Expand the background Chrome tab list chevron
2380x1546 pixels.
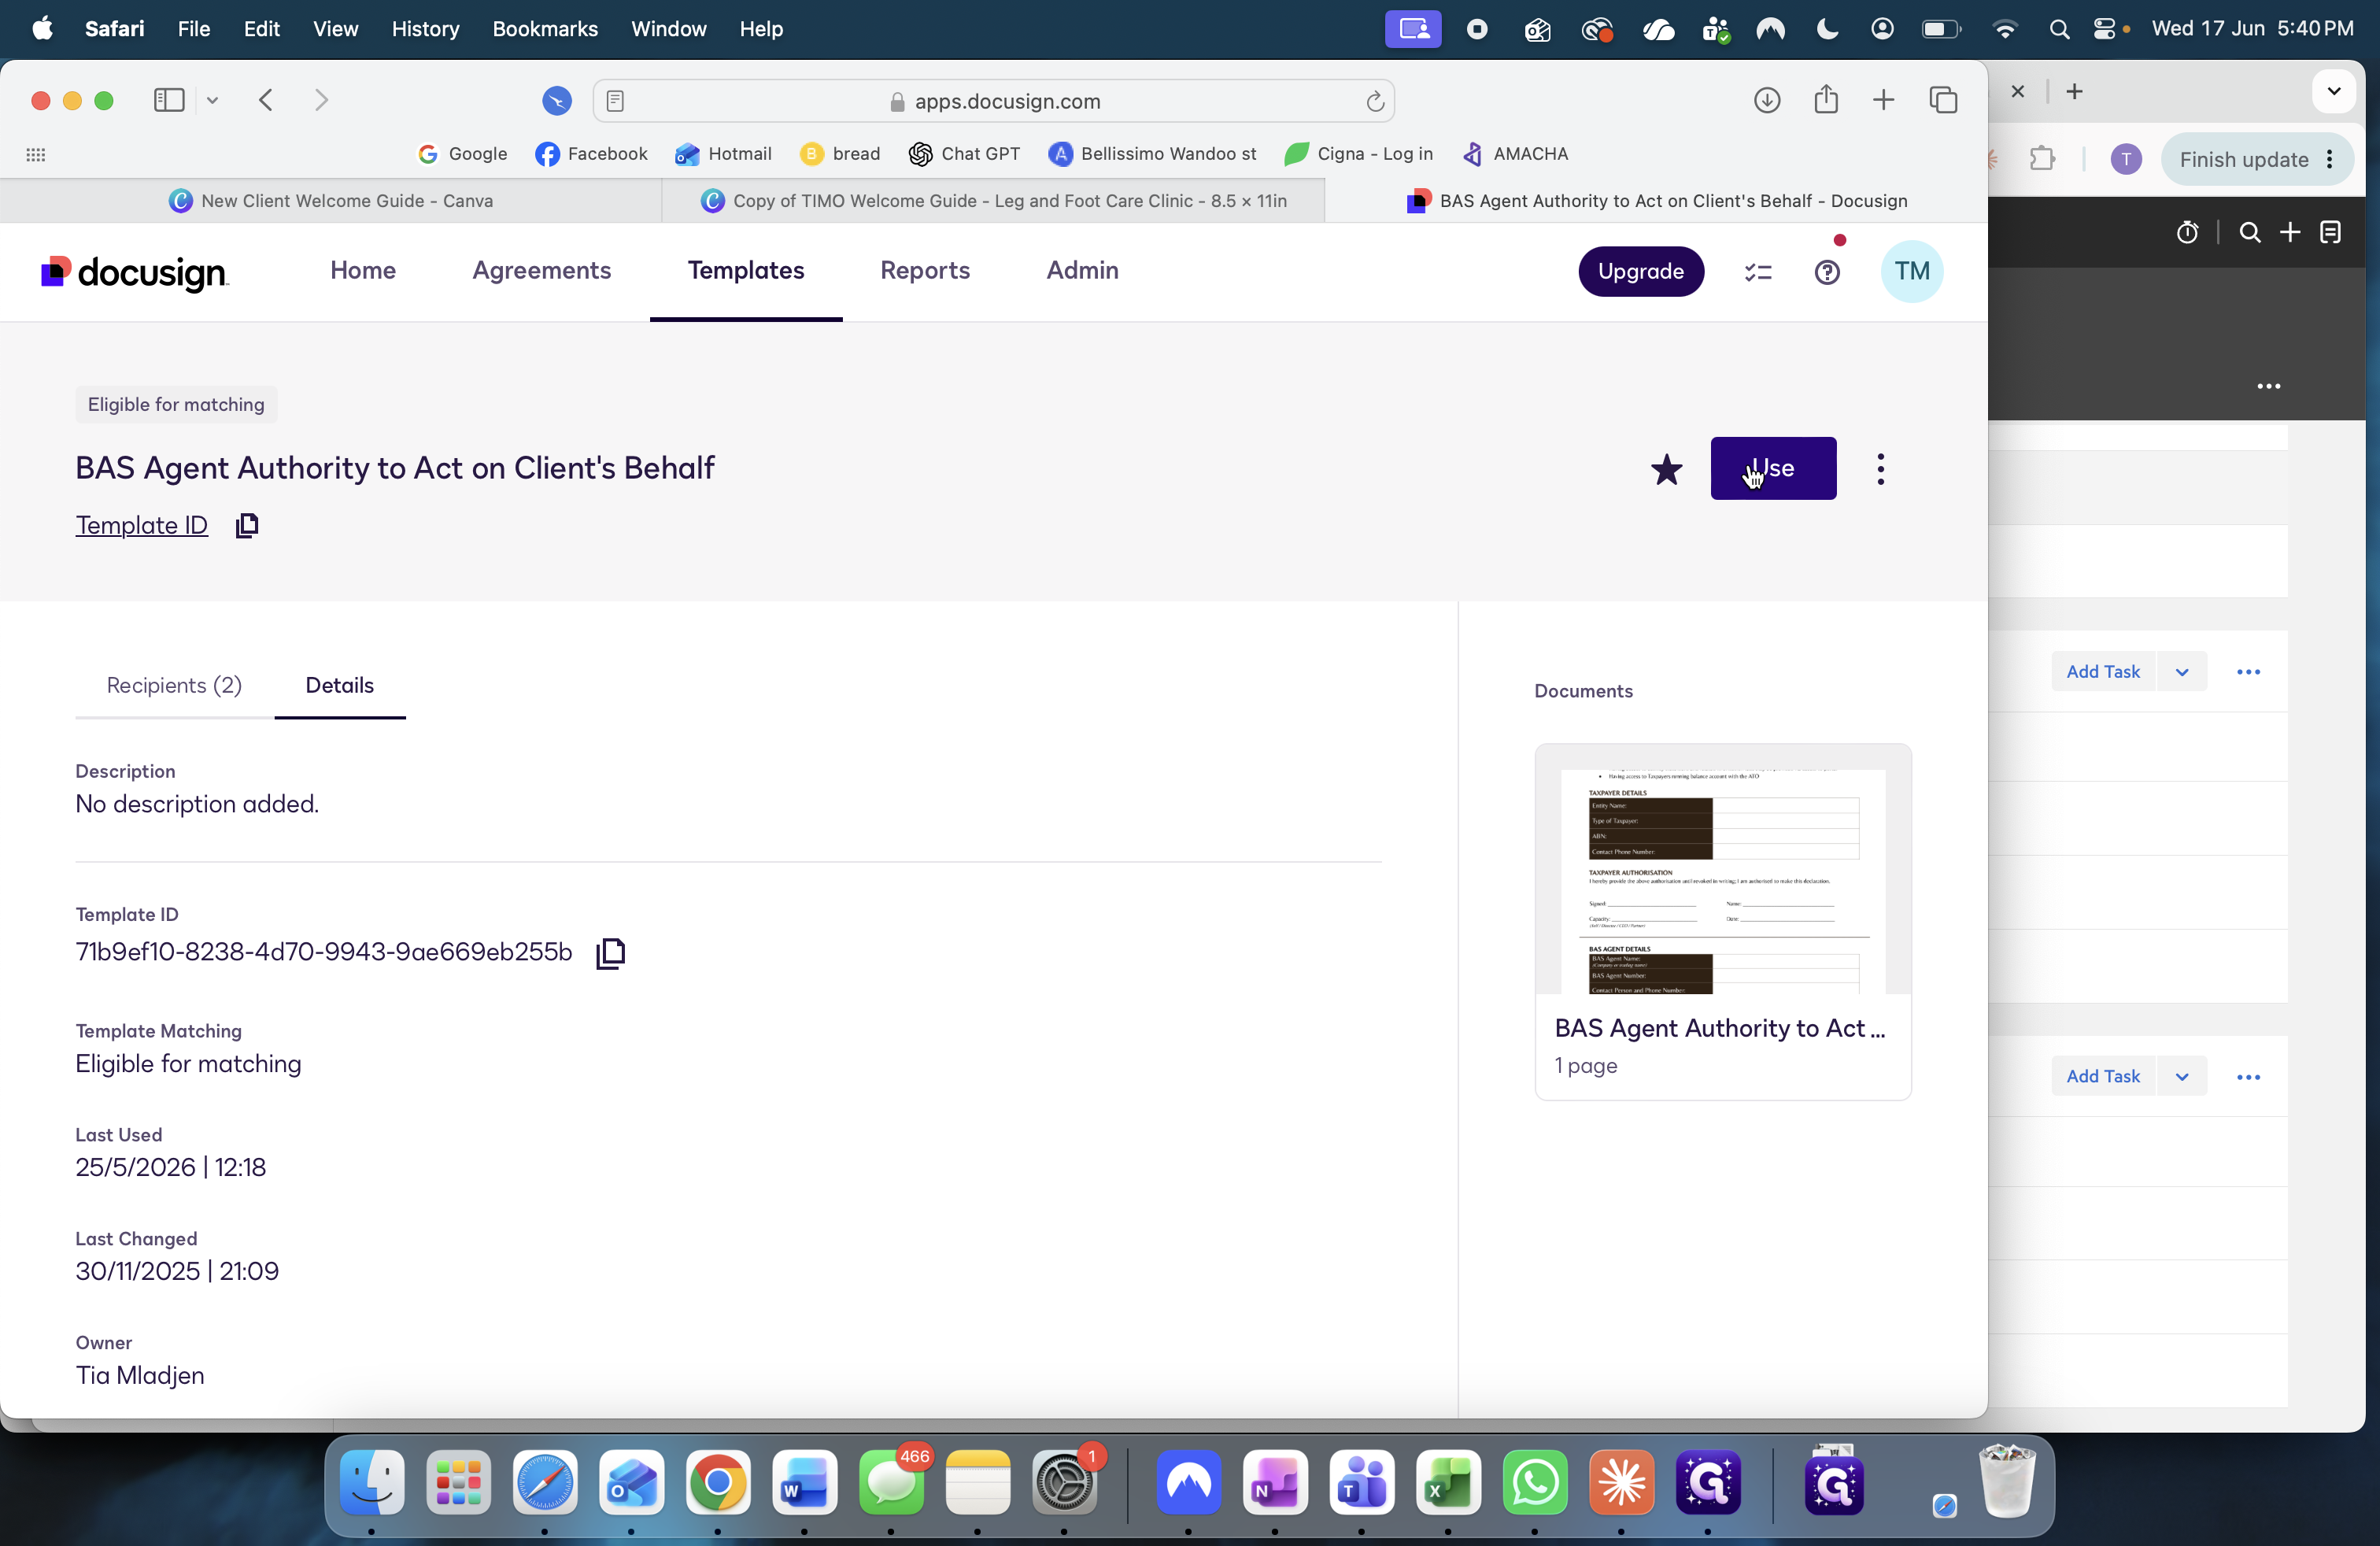coord(2334,92)
